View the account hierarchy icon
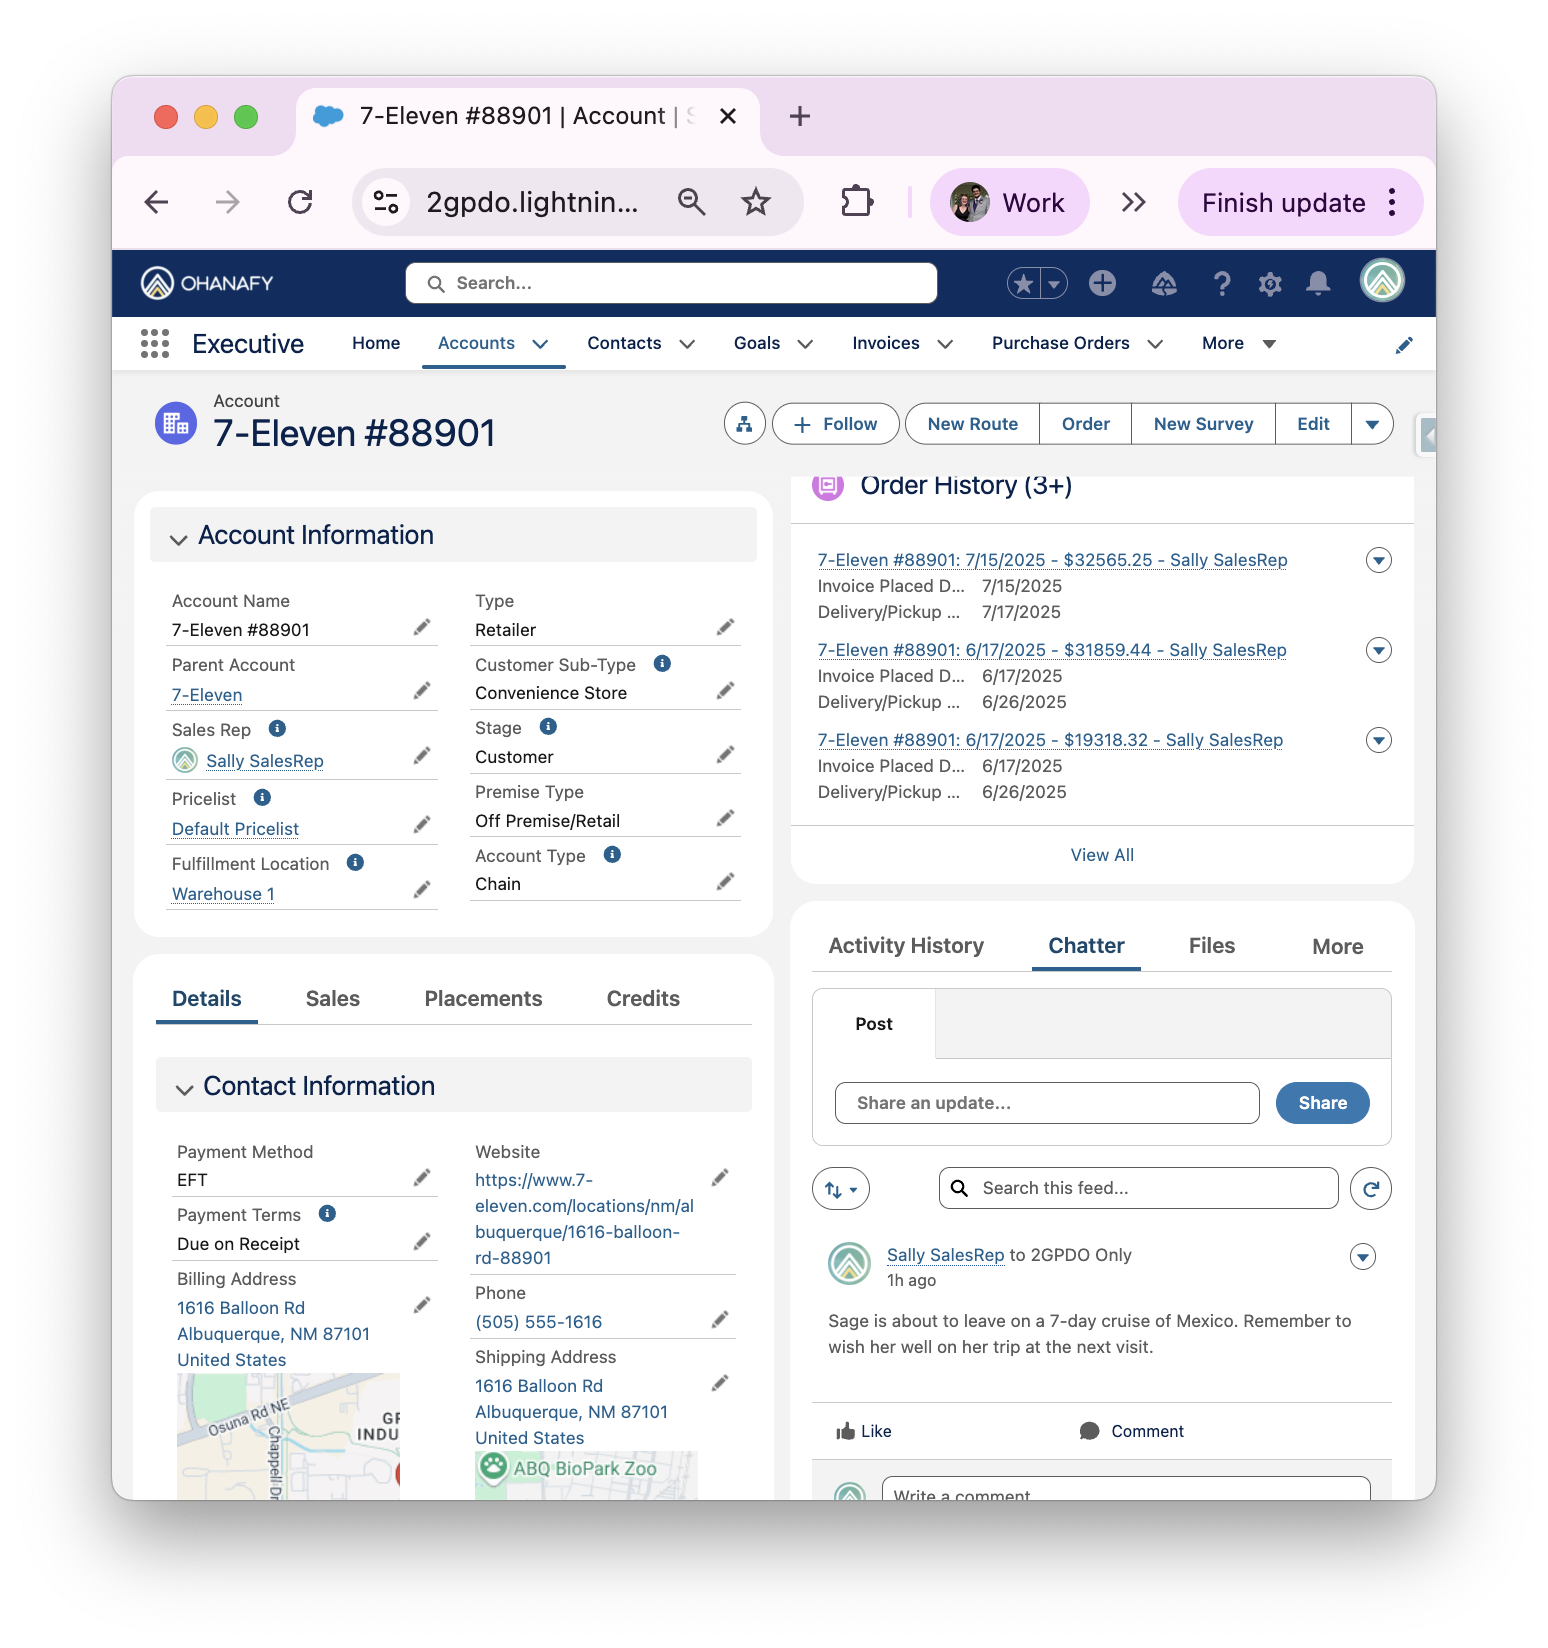This screenshot has height=1648, width=1548. tap(744, 424)
